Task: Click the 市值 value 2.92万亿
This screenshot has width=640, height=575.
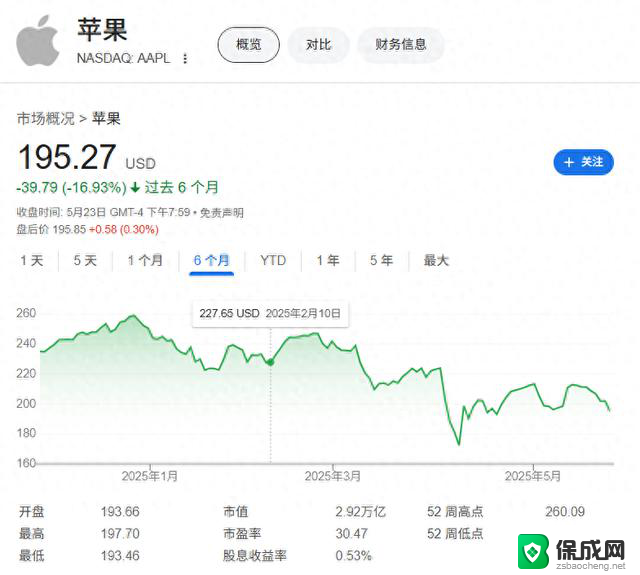Action: 361,512
